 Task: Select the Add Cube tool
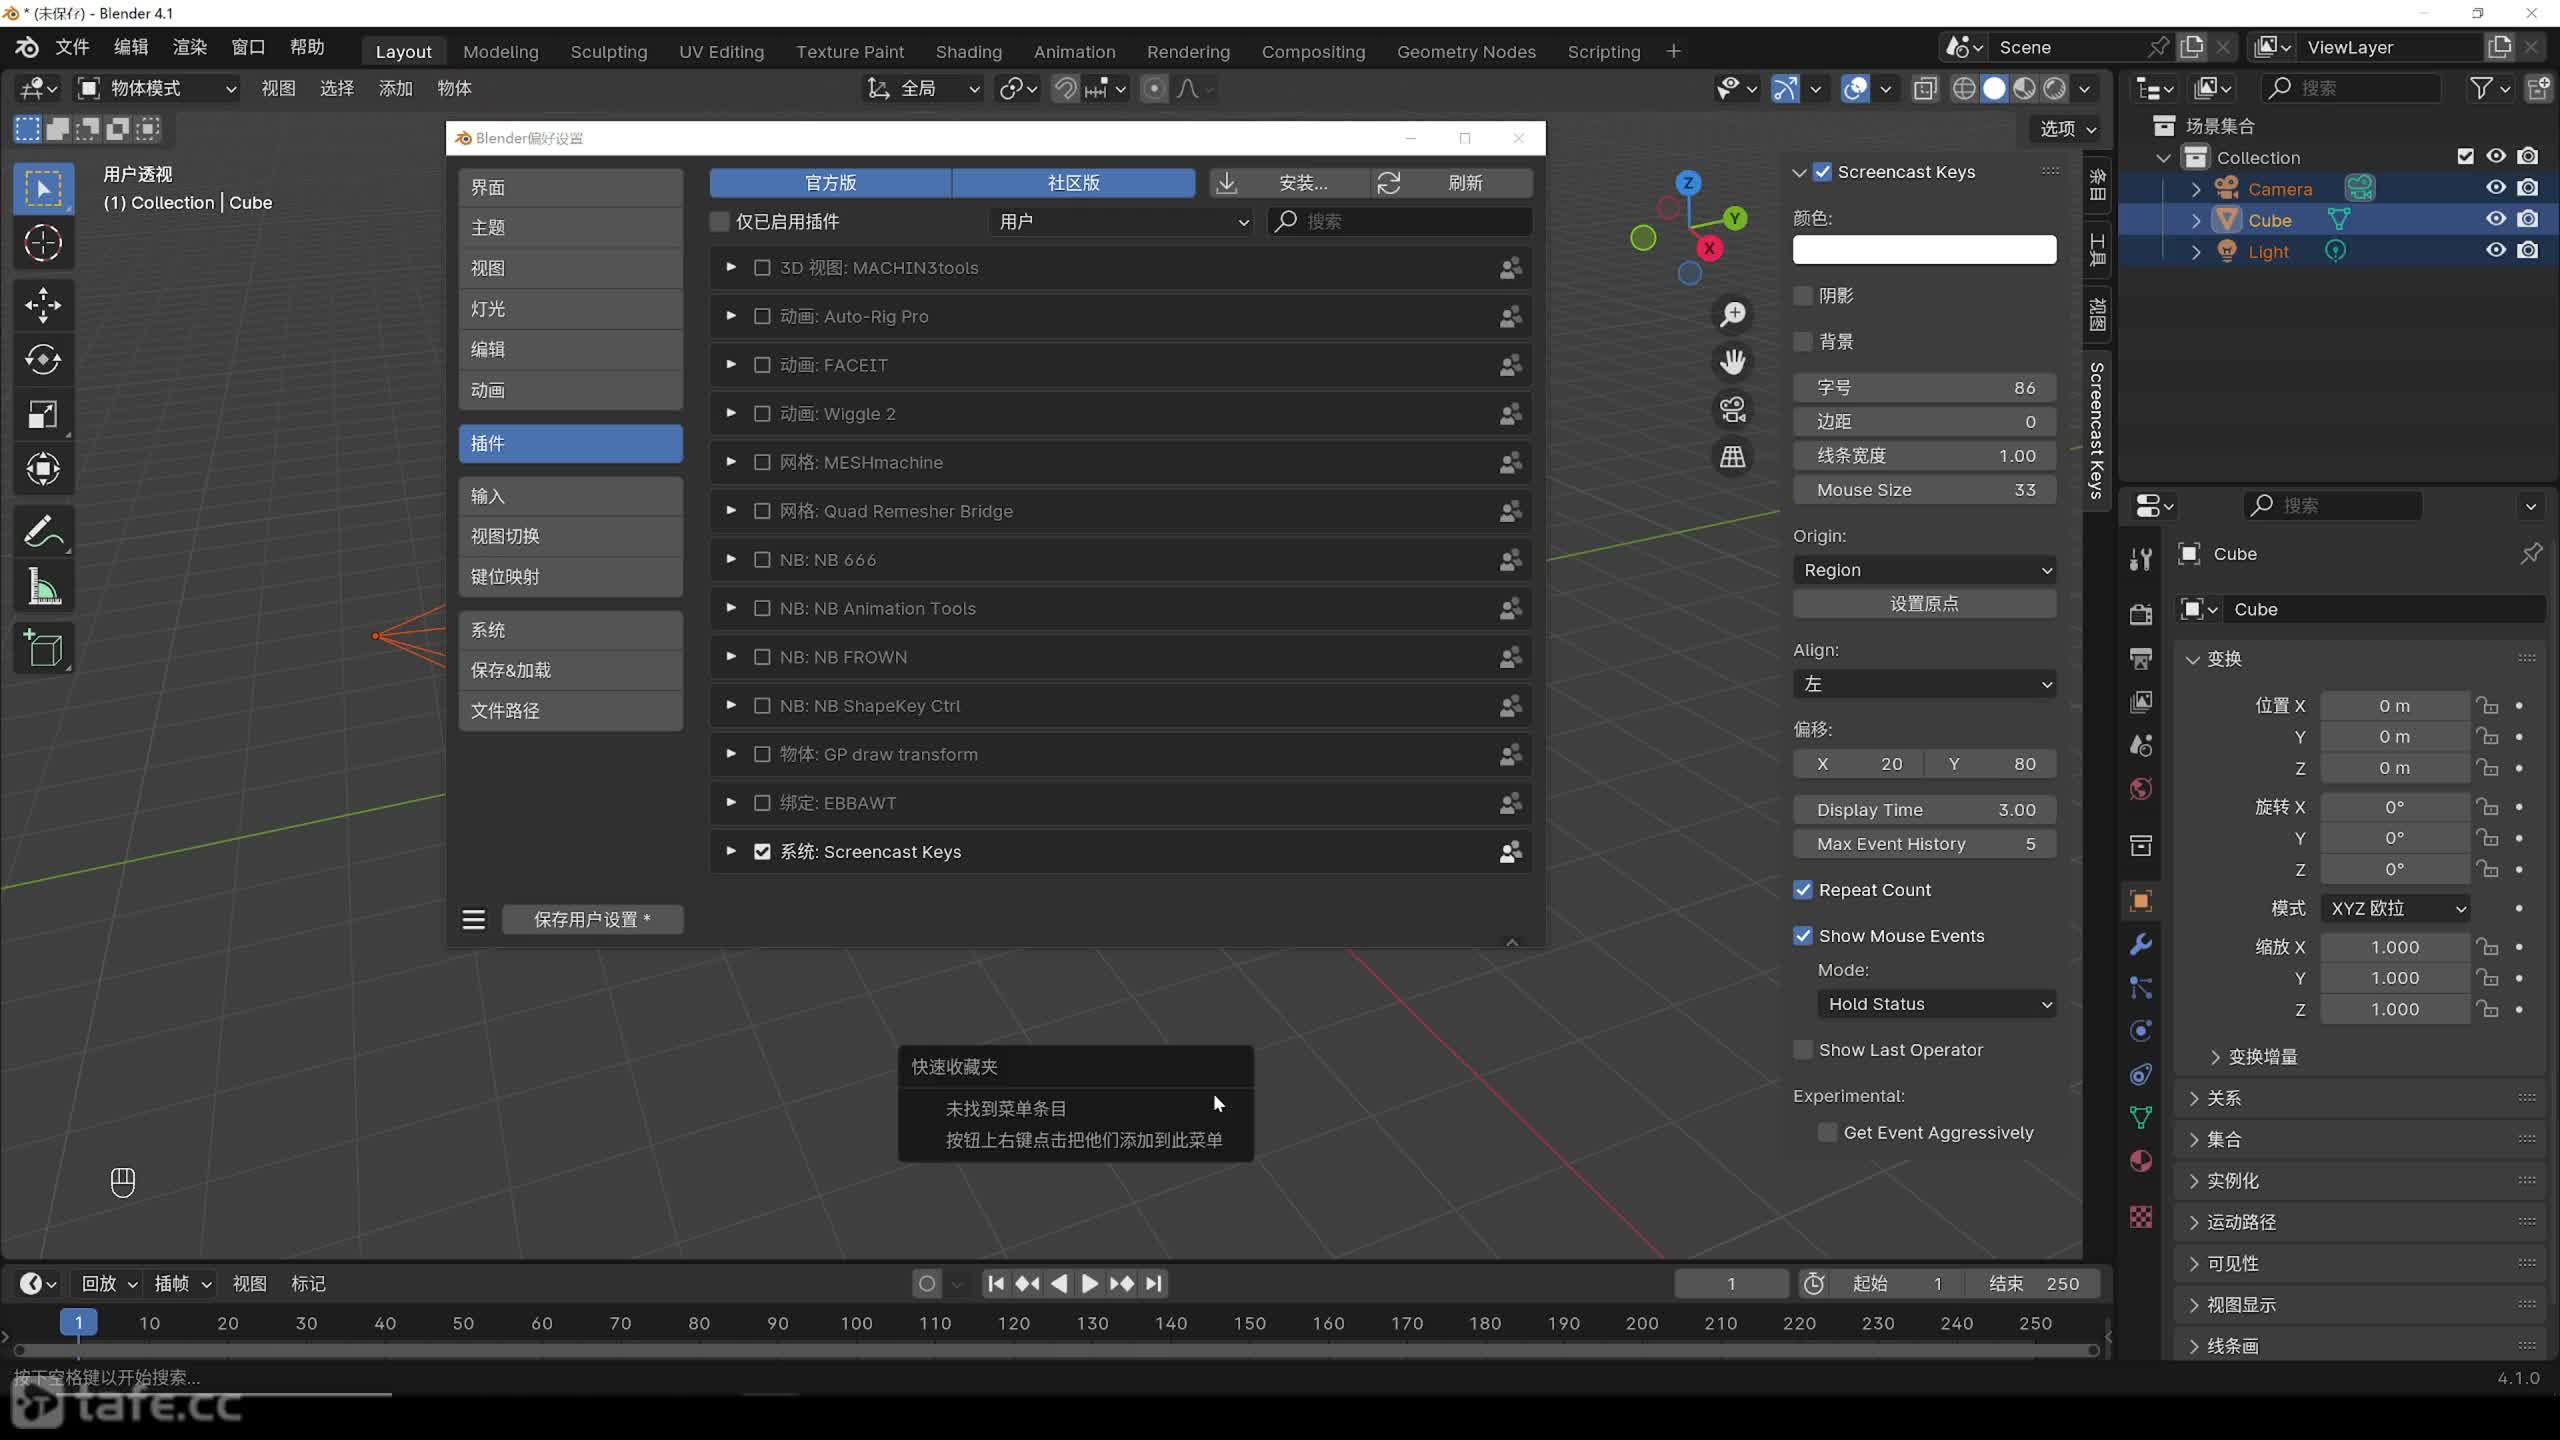pos(43,649)
